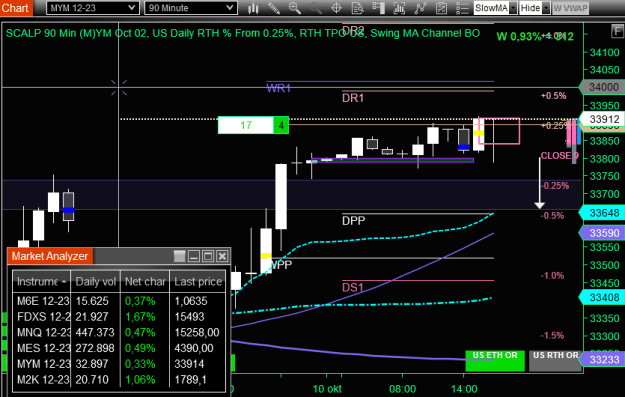Select the DS1 pivot line label

(353, 287)
